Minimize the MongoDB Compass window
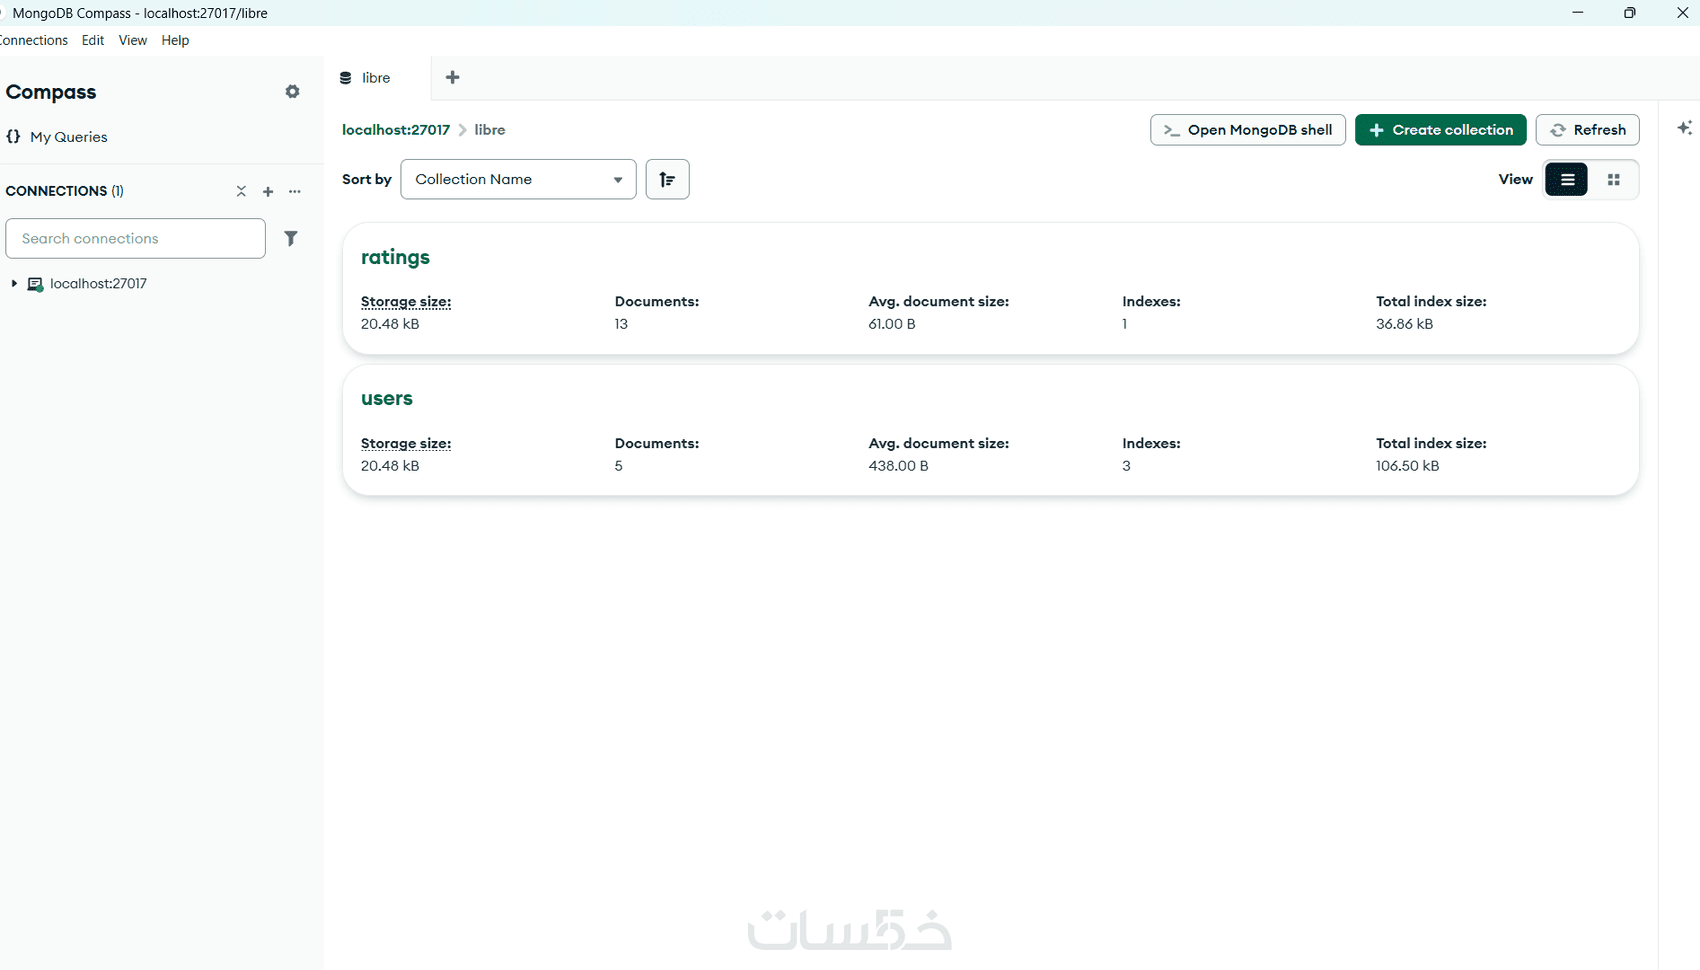 point(1578,13)
